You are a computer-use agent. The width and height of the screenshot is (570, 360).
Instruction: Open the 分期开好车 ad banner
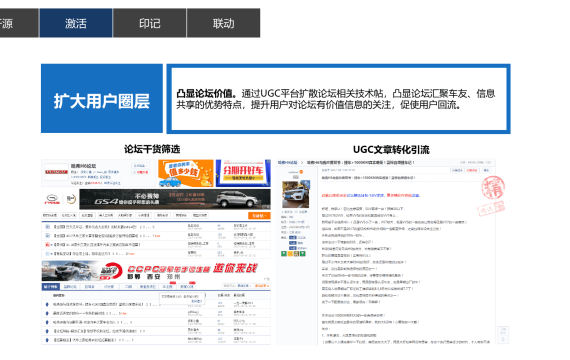243,173
